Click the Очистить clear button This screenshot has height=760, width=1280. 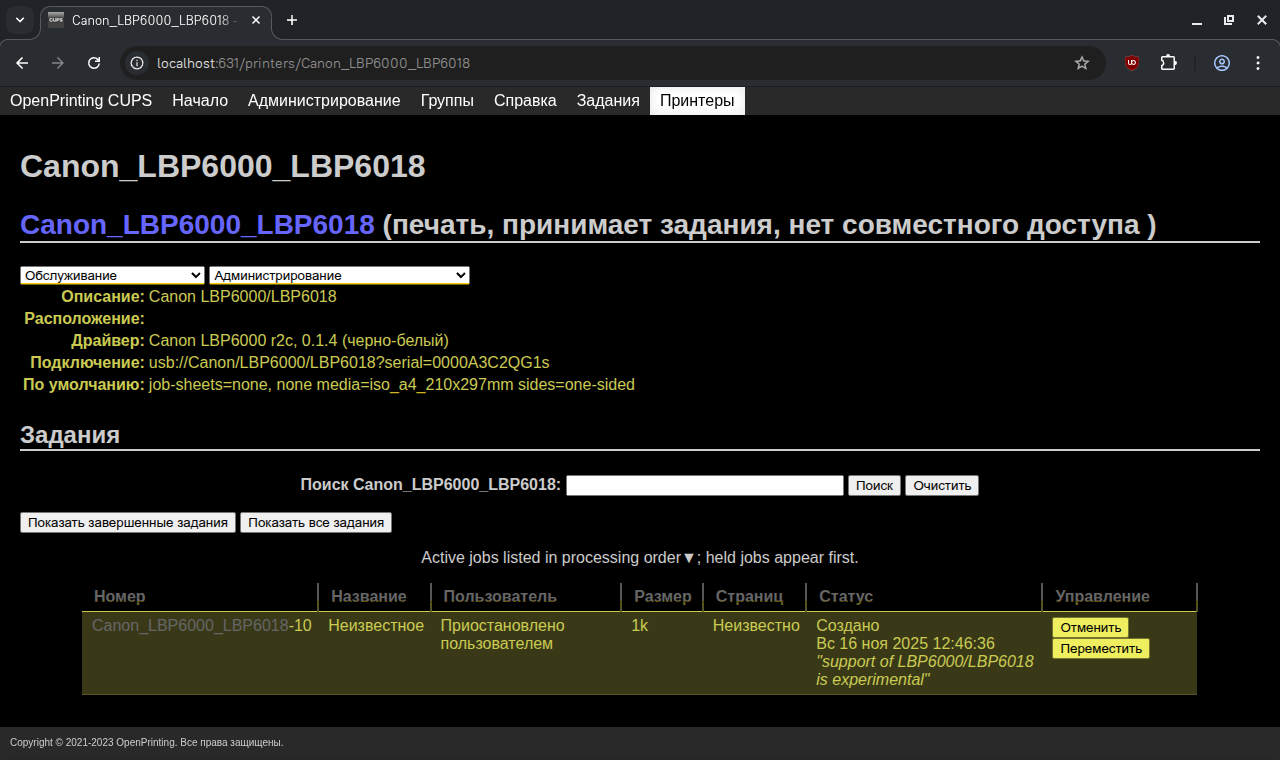point(942,485)
